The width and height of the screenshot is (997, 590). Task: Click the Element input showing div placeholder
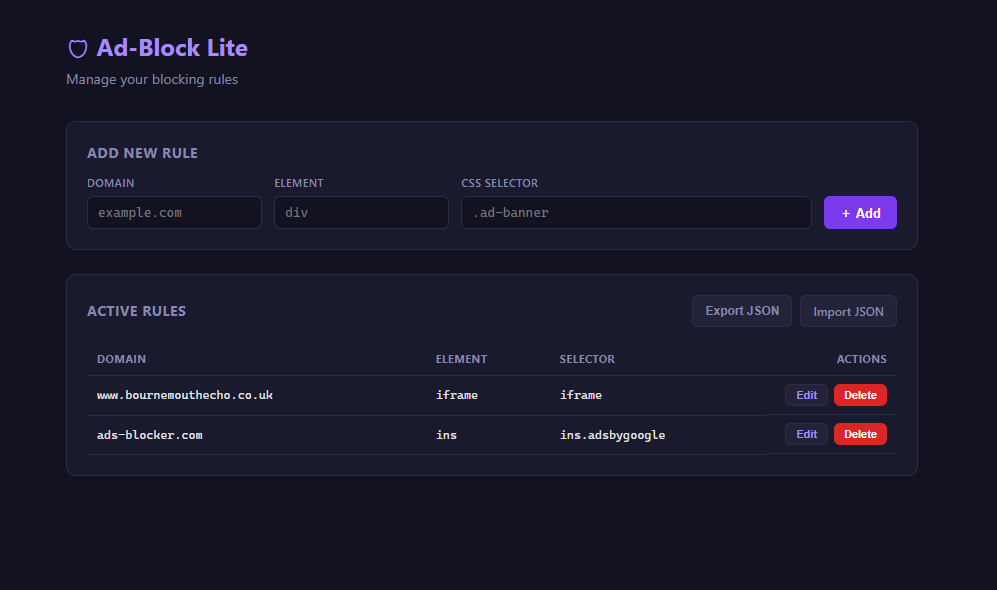coord(361,212)
